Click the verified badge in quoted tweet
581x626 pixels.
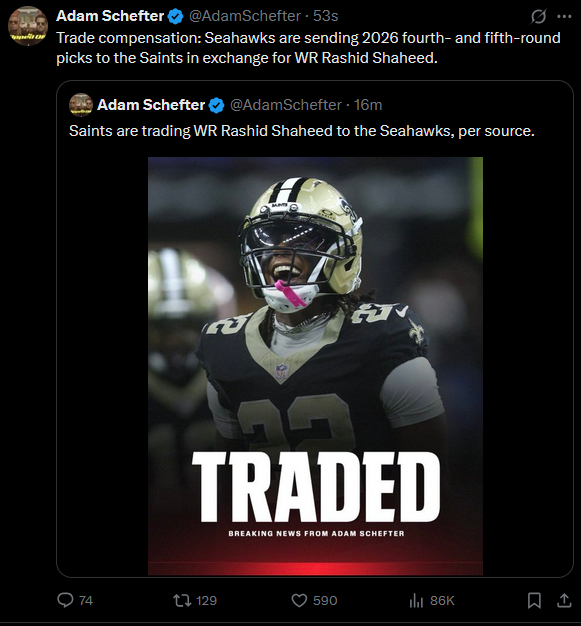coord(216,105)
